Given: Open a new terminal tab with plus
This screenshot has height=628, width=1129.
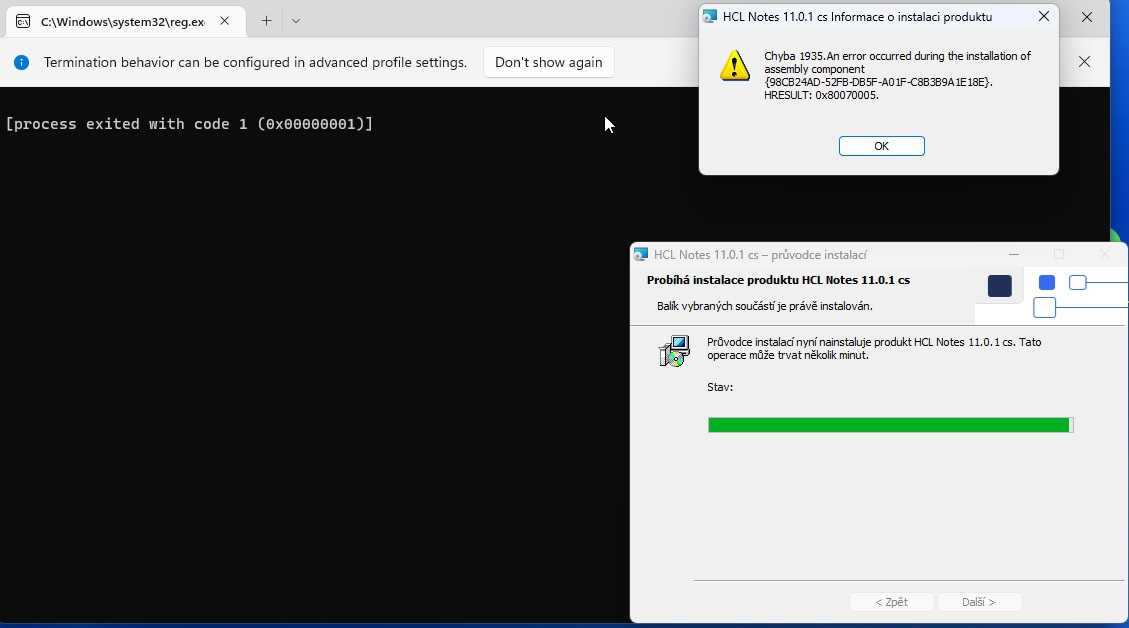Looking at the screenshot, I should pos(266,21).
